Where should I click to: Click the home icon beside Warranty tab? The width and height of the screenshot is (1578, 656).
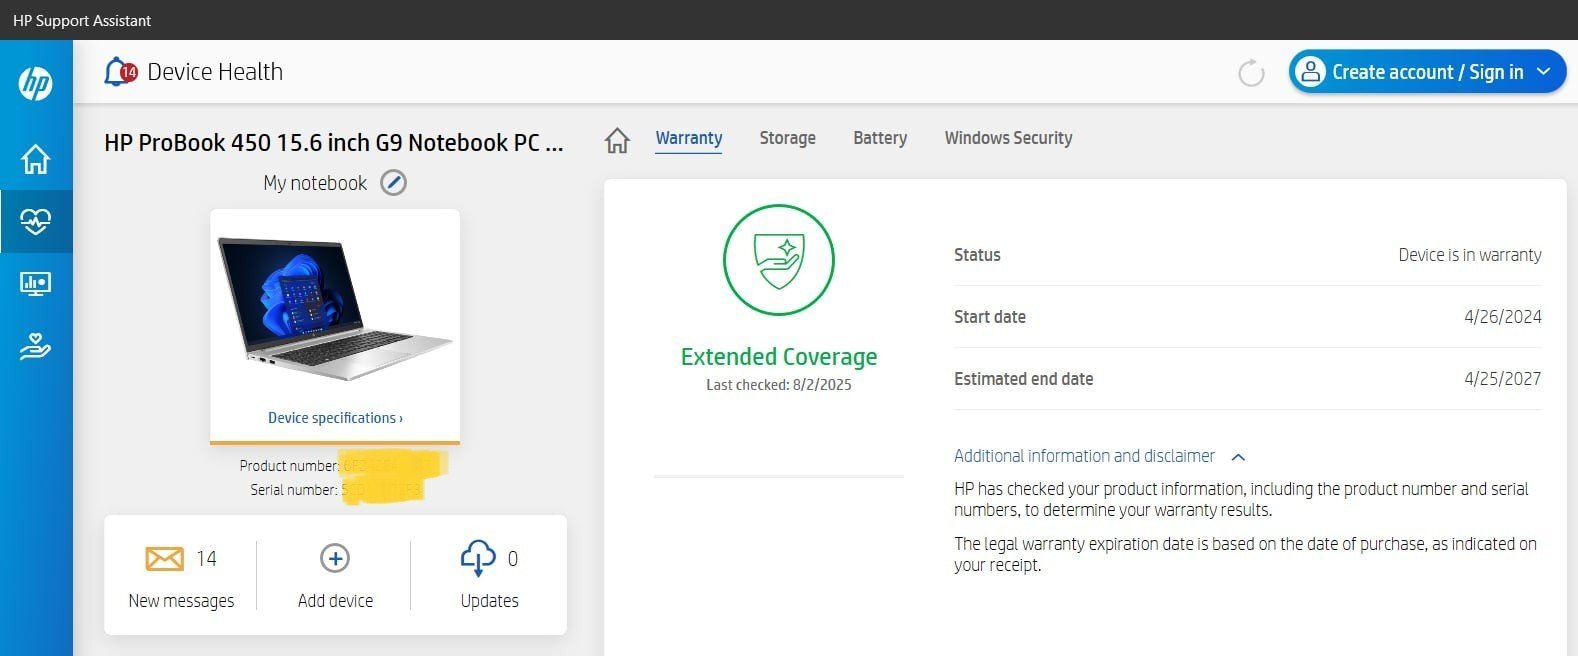[x=618, y=140]
